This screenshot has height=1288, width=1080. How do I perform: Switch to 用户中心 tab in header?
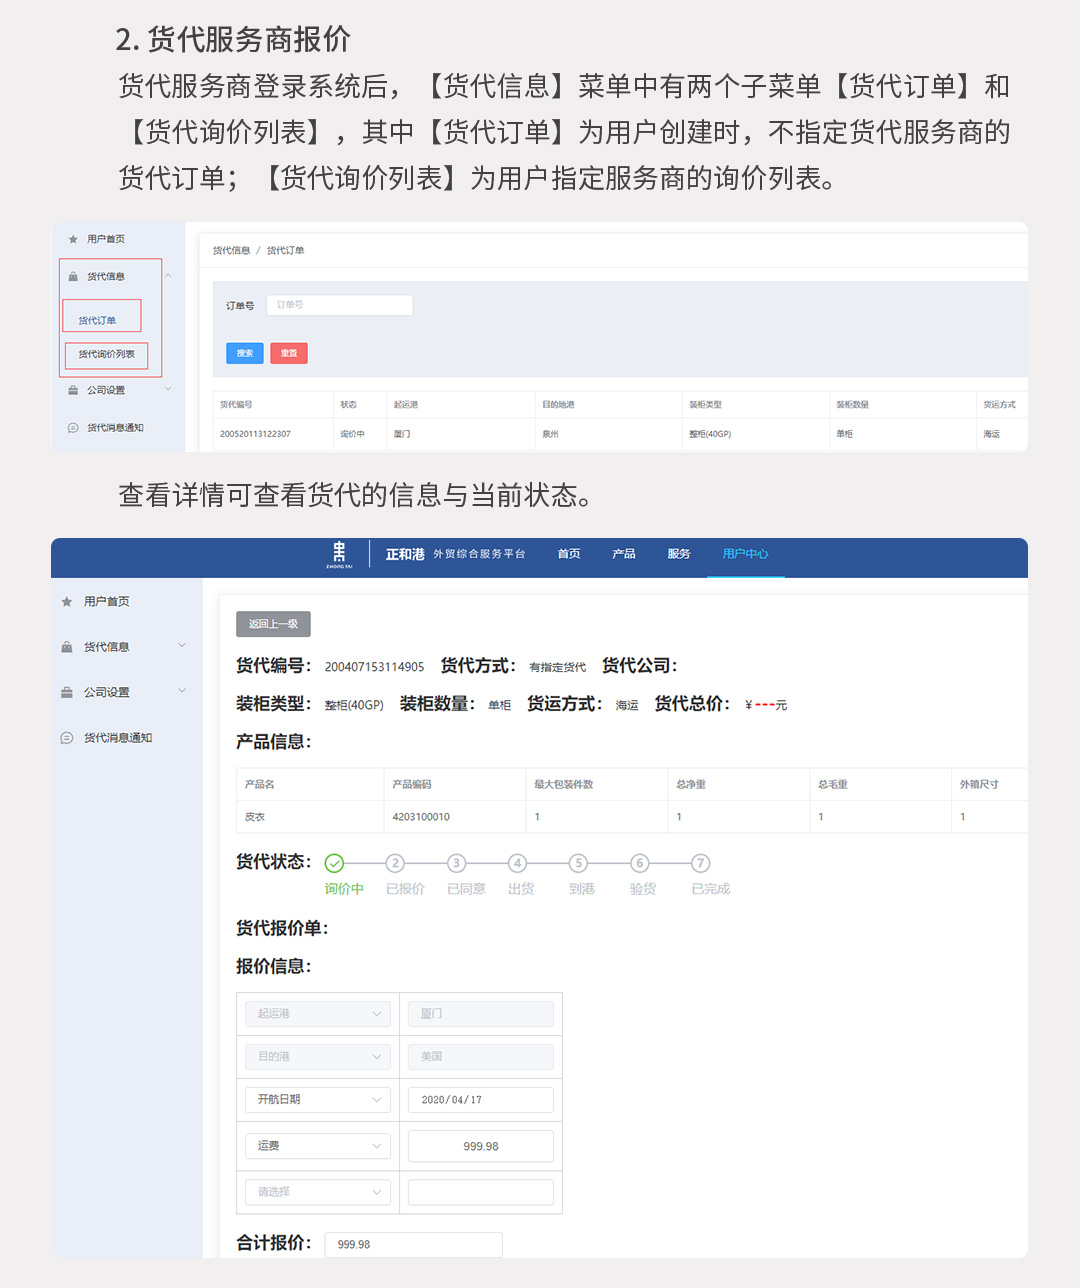(x=745, y=554)
